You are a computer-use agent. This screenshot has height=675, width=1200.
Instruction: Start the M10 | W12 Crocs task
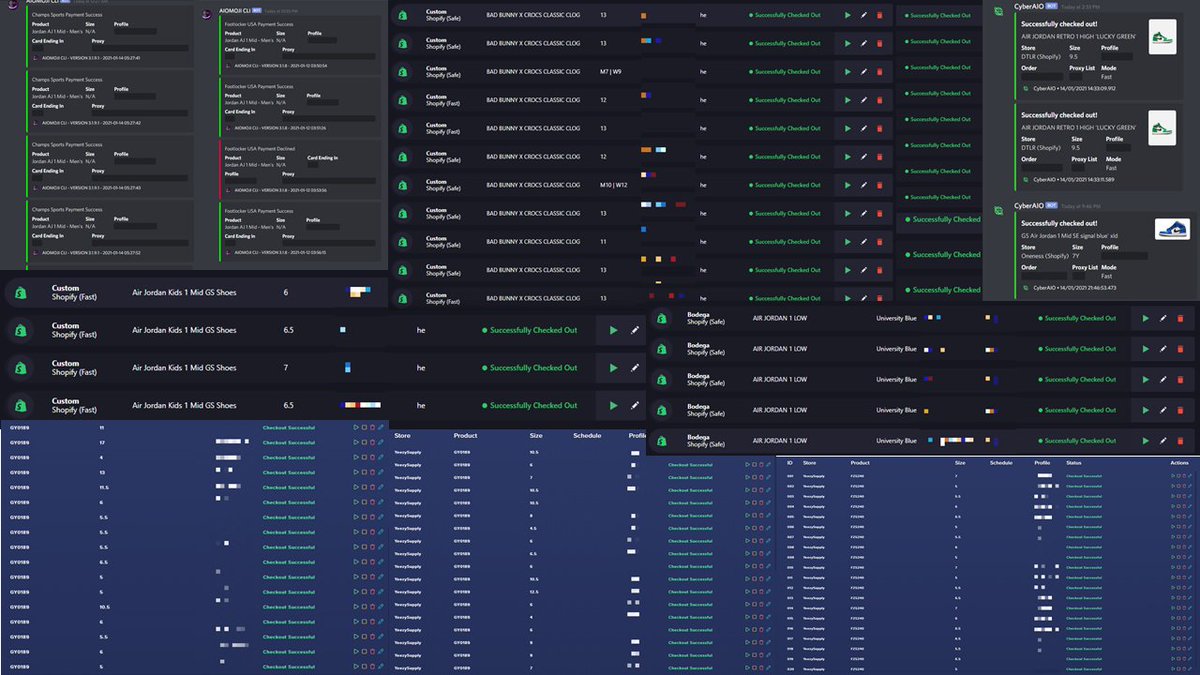(x=848, y=185)
